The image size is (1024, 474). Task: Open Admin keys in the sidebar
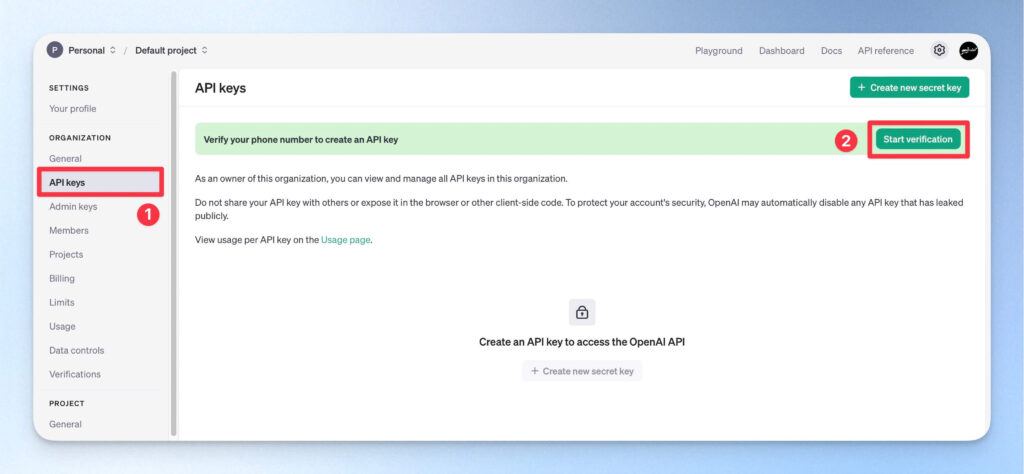[73, 206]
